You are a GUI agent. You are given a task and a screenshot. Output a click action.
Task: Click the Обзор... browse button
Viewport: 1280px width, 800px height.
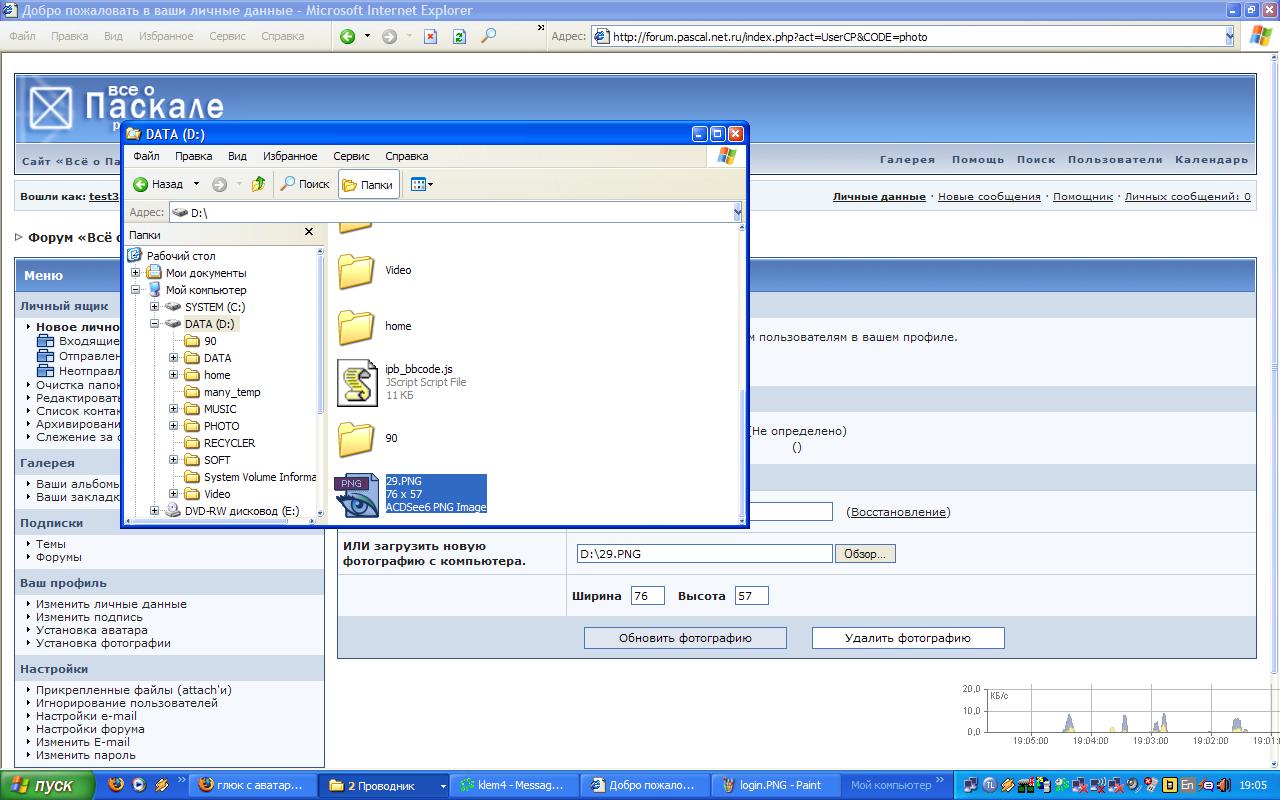[x=866, y=554]
